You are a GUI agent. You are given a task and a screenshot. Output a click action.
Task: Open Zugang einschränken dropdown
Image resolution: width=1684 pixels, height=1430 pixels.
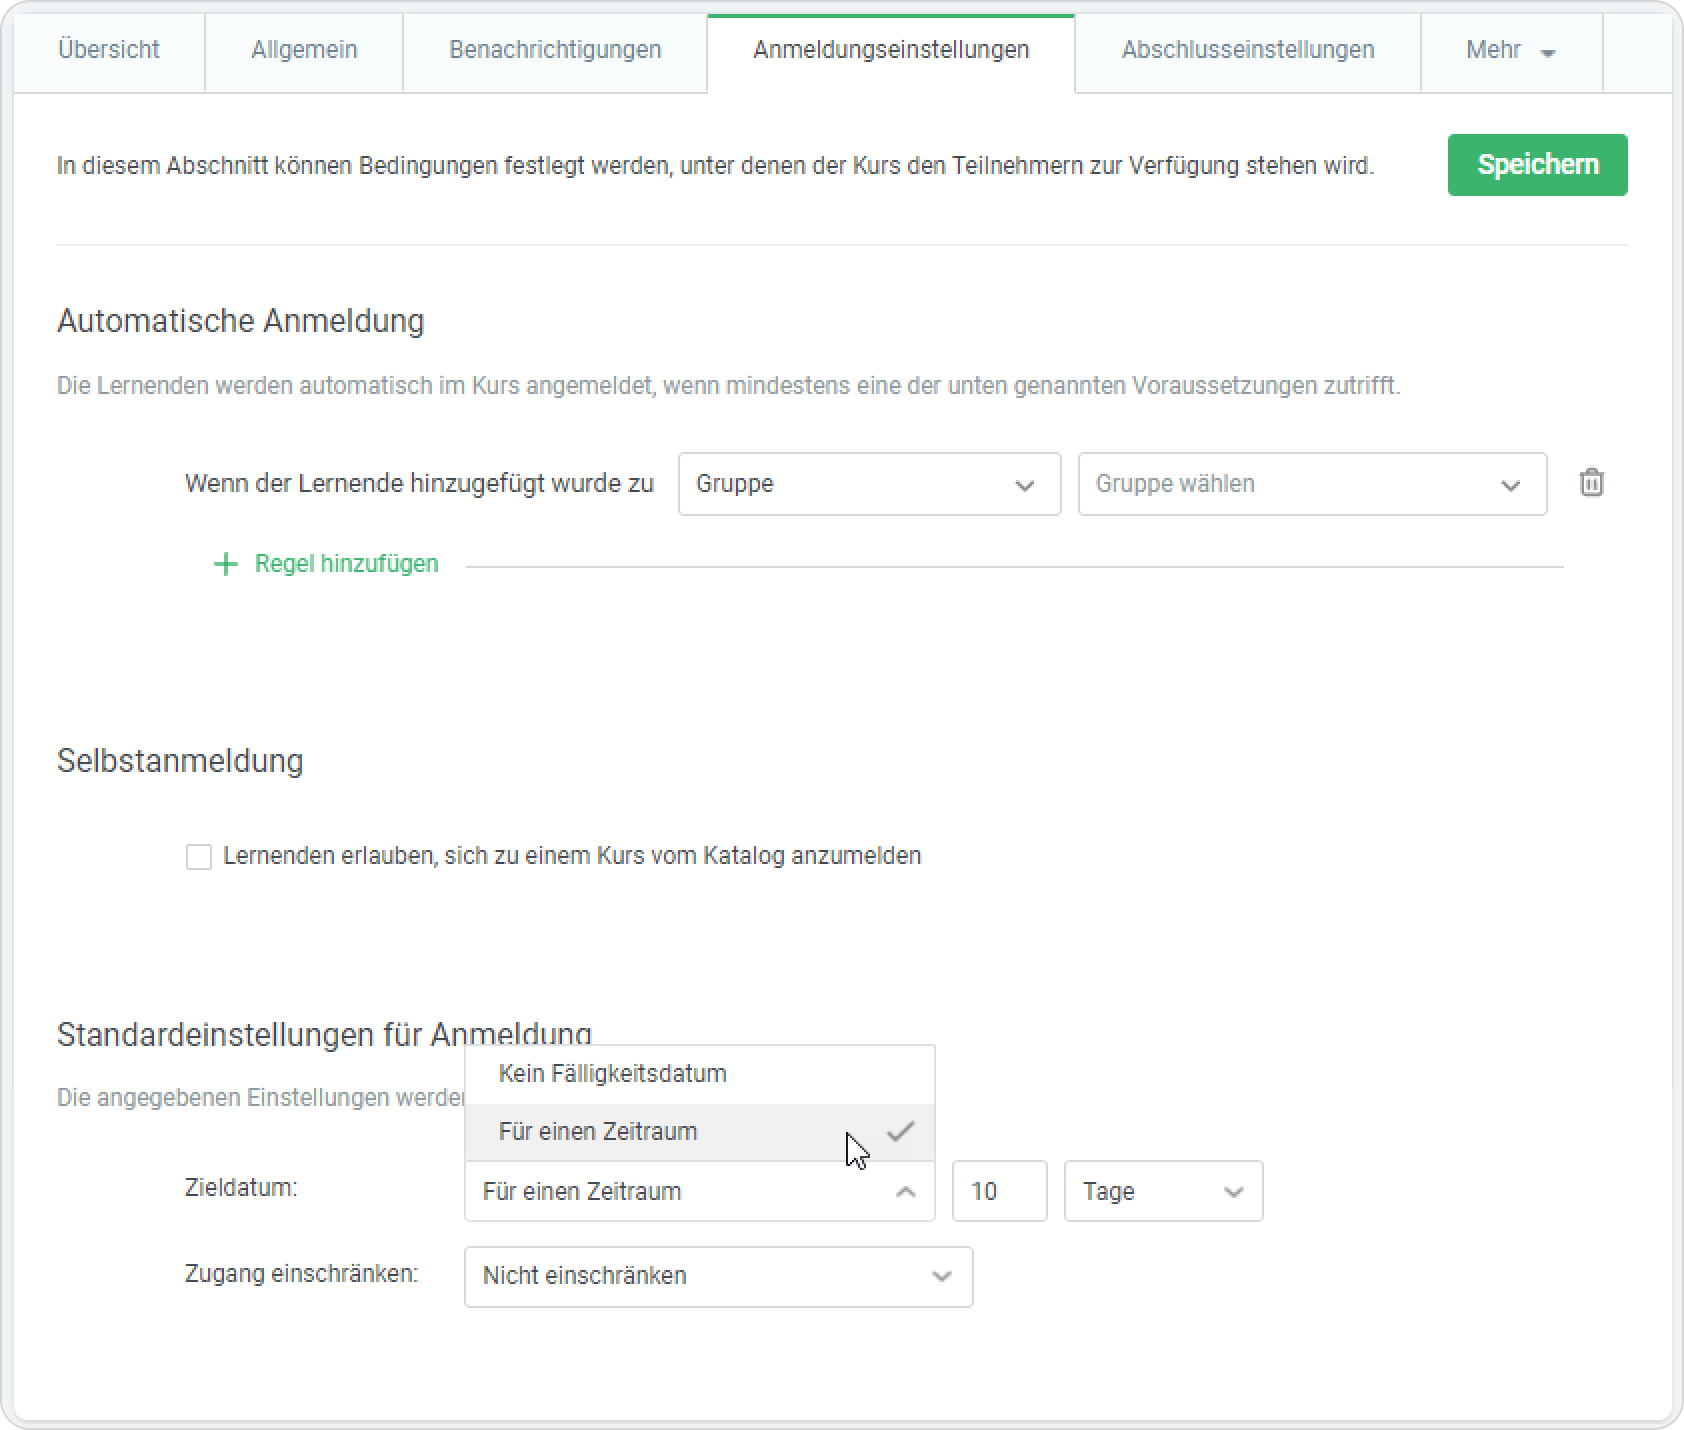tap(717, 1276)
